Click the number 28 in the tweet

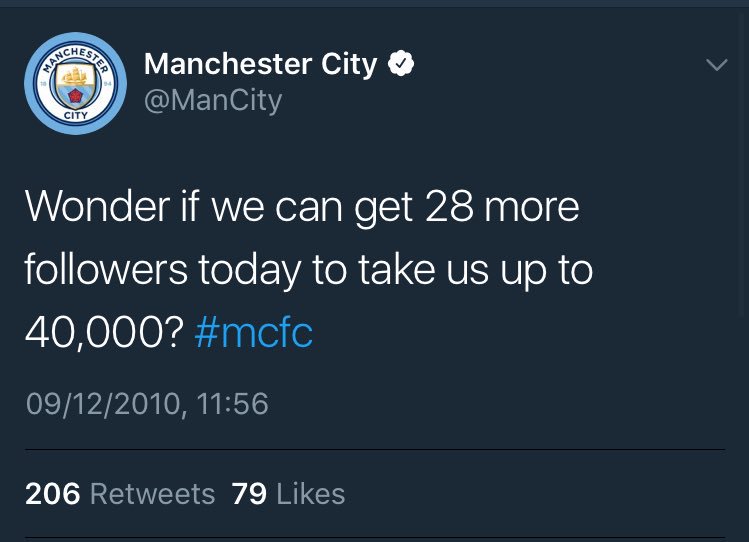pyautogui.click(x=449, y=207)
